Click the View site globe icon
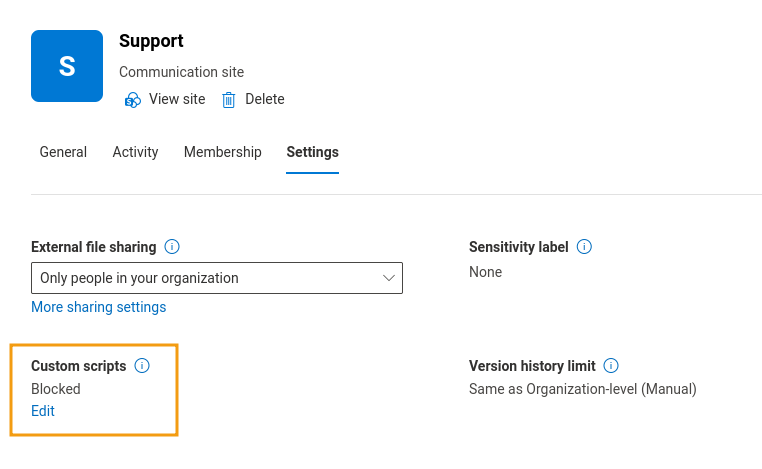The height and width of the screenshot is (469, 762). point(132,100)
